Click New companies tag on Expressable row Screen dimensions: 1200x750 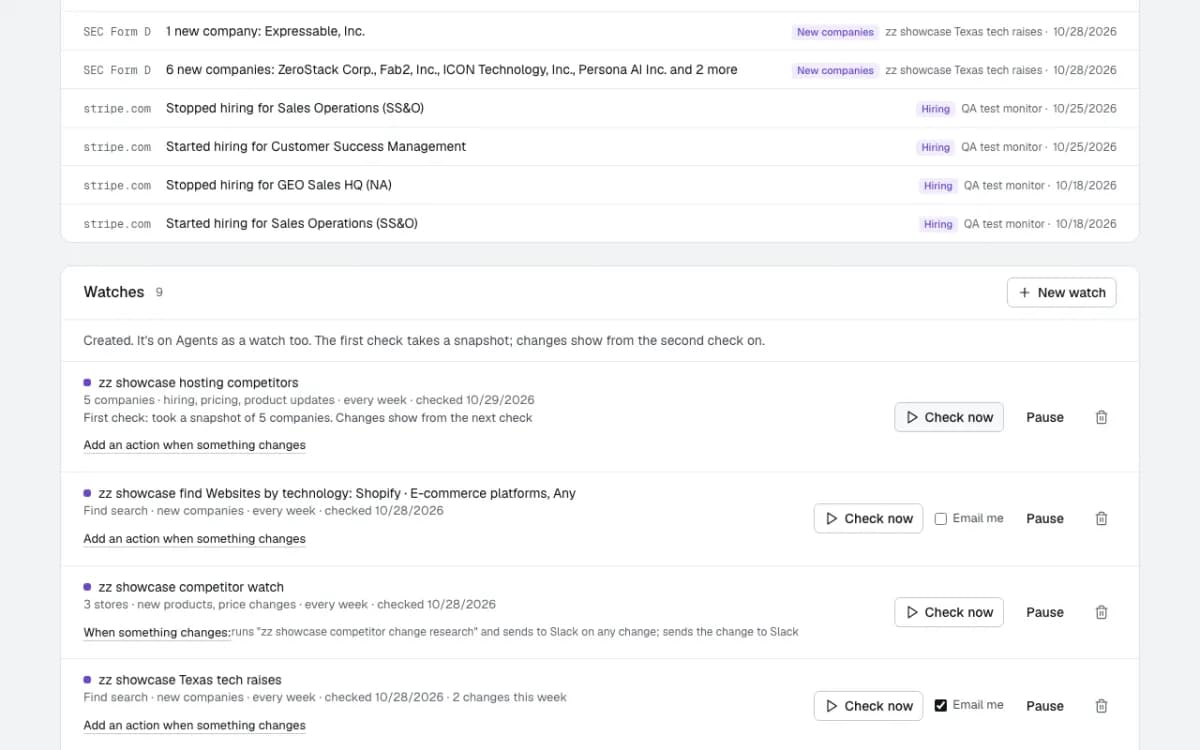pyautogui.click(x=835, y=32)
